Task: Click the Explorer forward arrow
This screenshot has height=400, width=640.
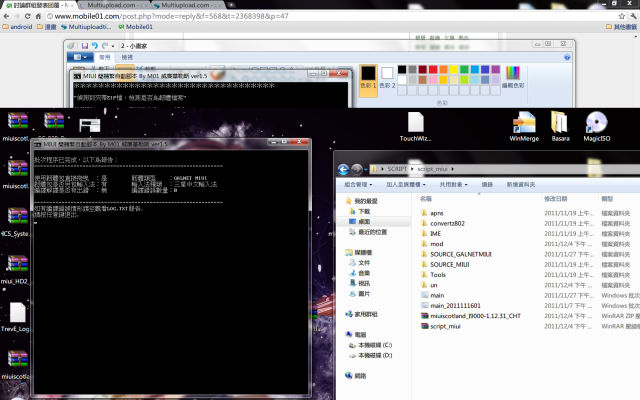Action: (x=357, y=169)
